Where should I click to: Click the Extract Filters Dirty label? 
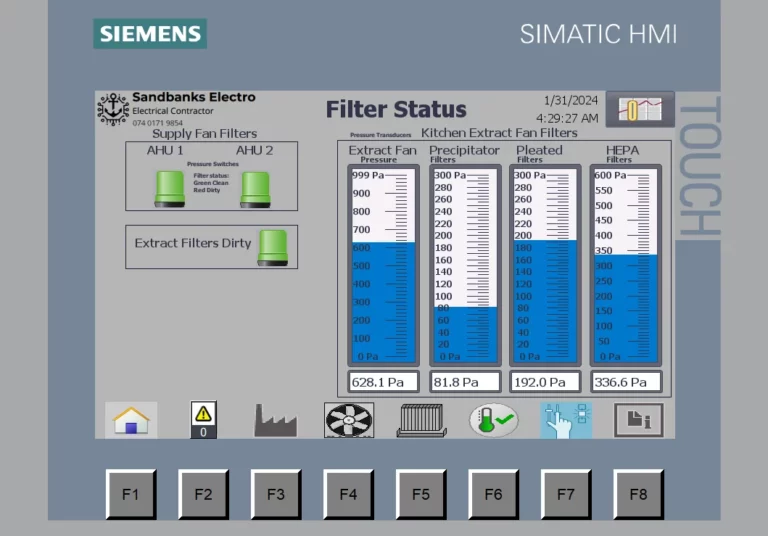pyautogui.click(x=192, y=243)
